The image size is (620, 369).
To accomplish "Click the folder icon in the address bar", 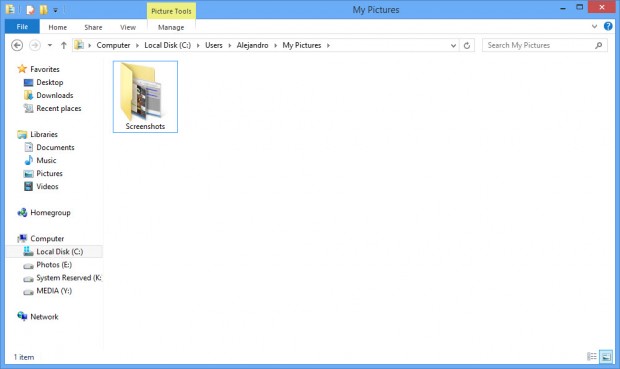I will (x=79, y=45).
